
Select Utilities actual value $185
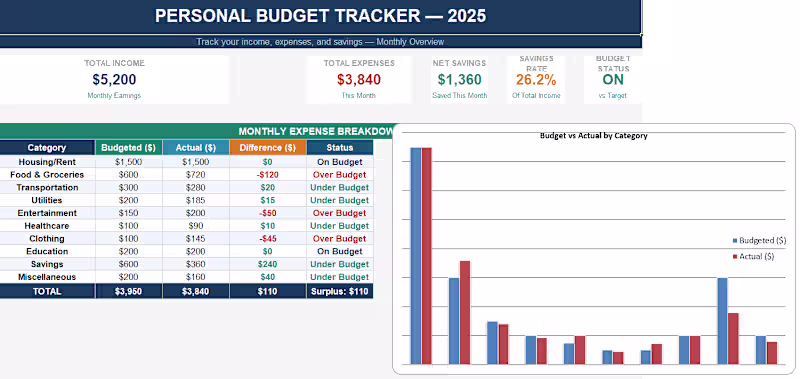(x=195, y=200)
